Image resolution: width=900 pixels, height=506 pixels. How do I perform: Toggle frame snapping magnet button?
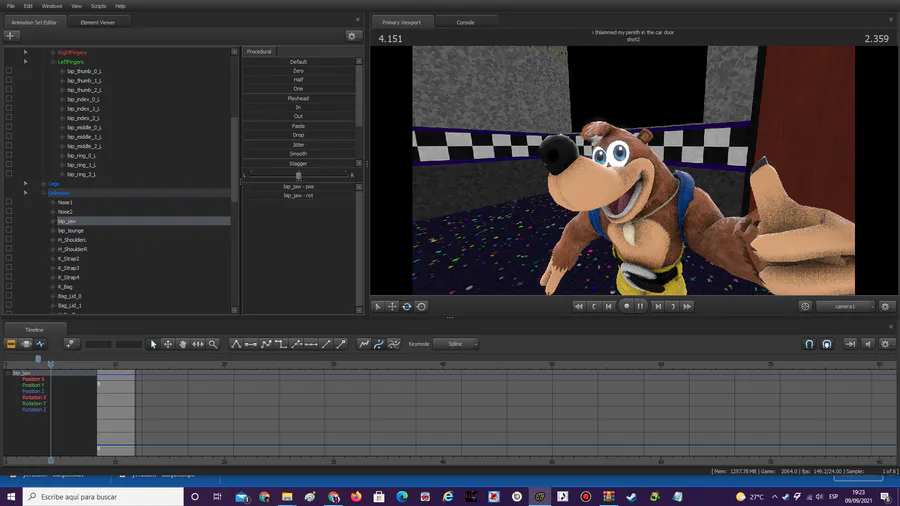pyautogui.click(x=827, y=344)
